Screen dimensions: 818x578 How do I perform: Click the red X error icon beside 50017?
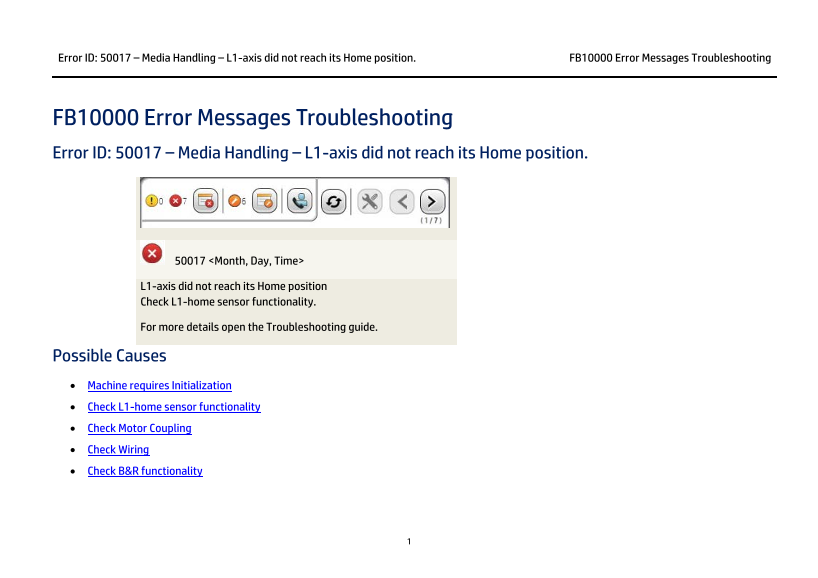(x=152, y=254)
